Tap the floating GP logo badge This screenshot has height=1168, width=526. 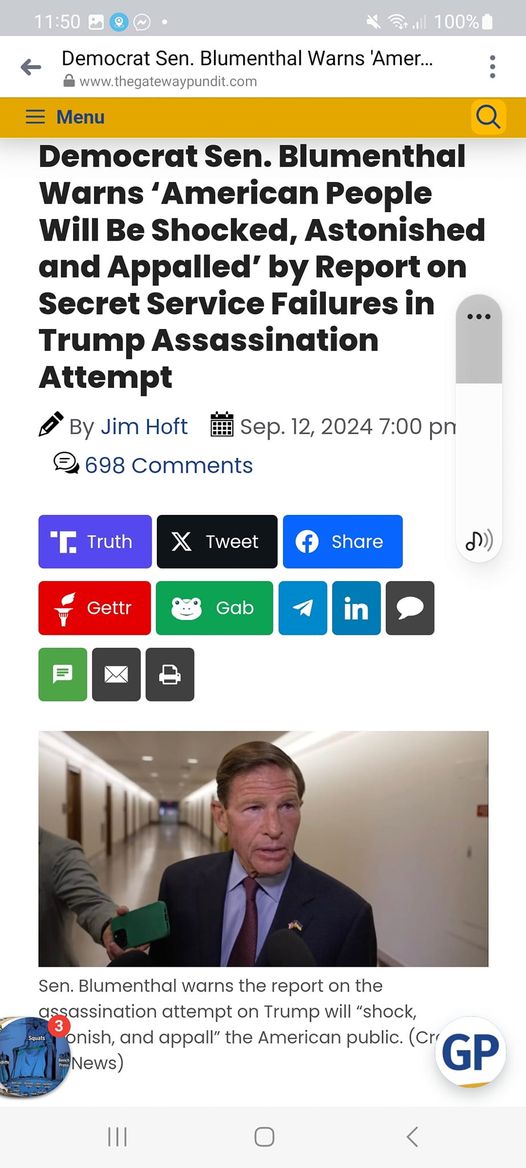tap(471, 1052)
